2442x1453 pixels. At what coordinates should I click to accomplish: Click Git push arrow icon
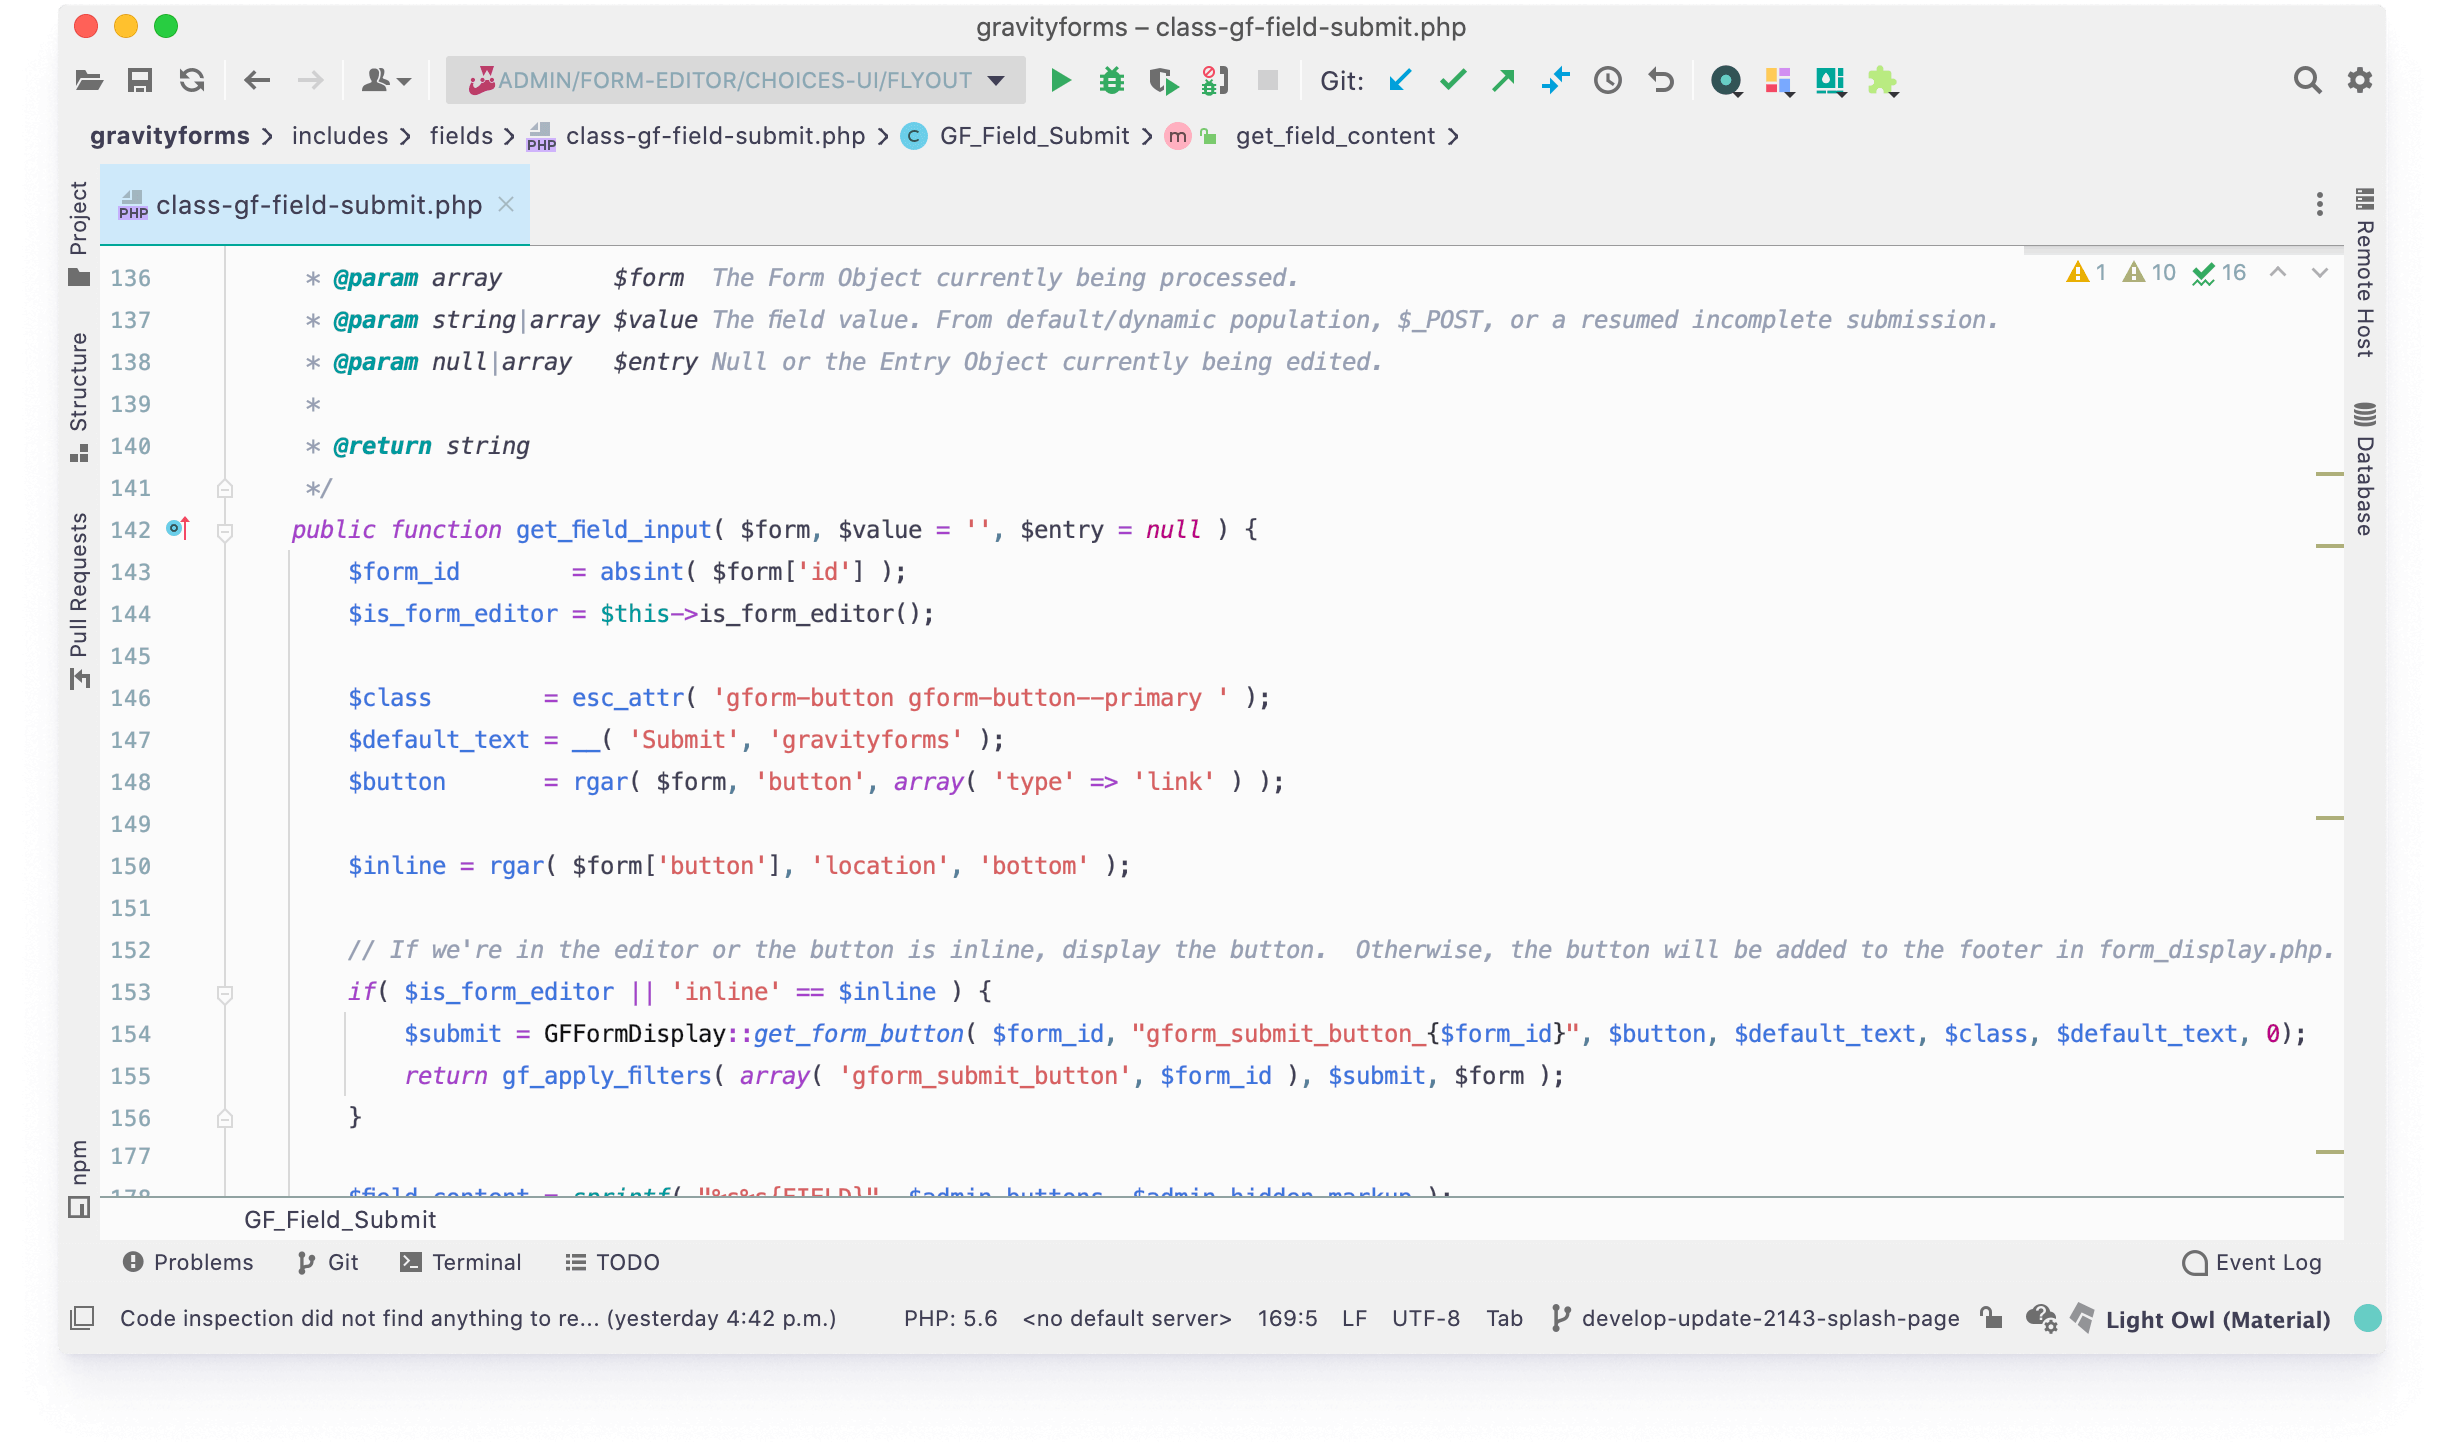click(1503, 80)
